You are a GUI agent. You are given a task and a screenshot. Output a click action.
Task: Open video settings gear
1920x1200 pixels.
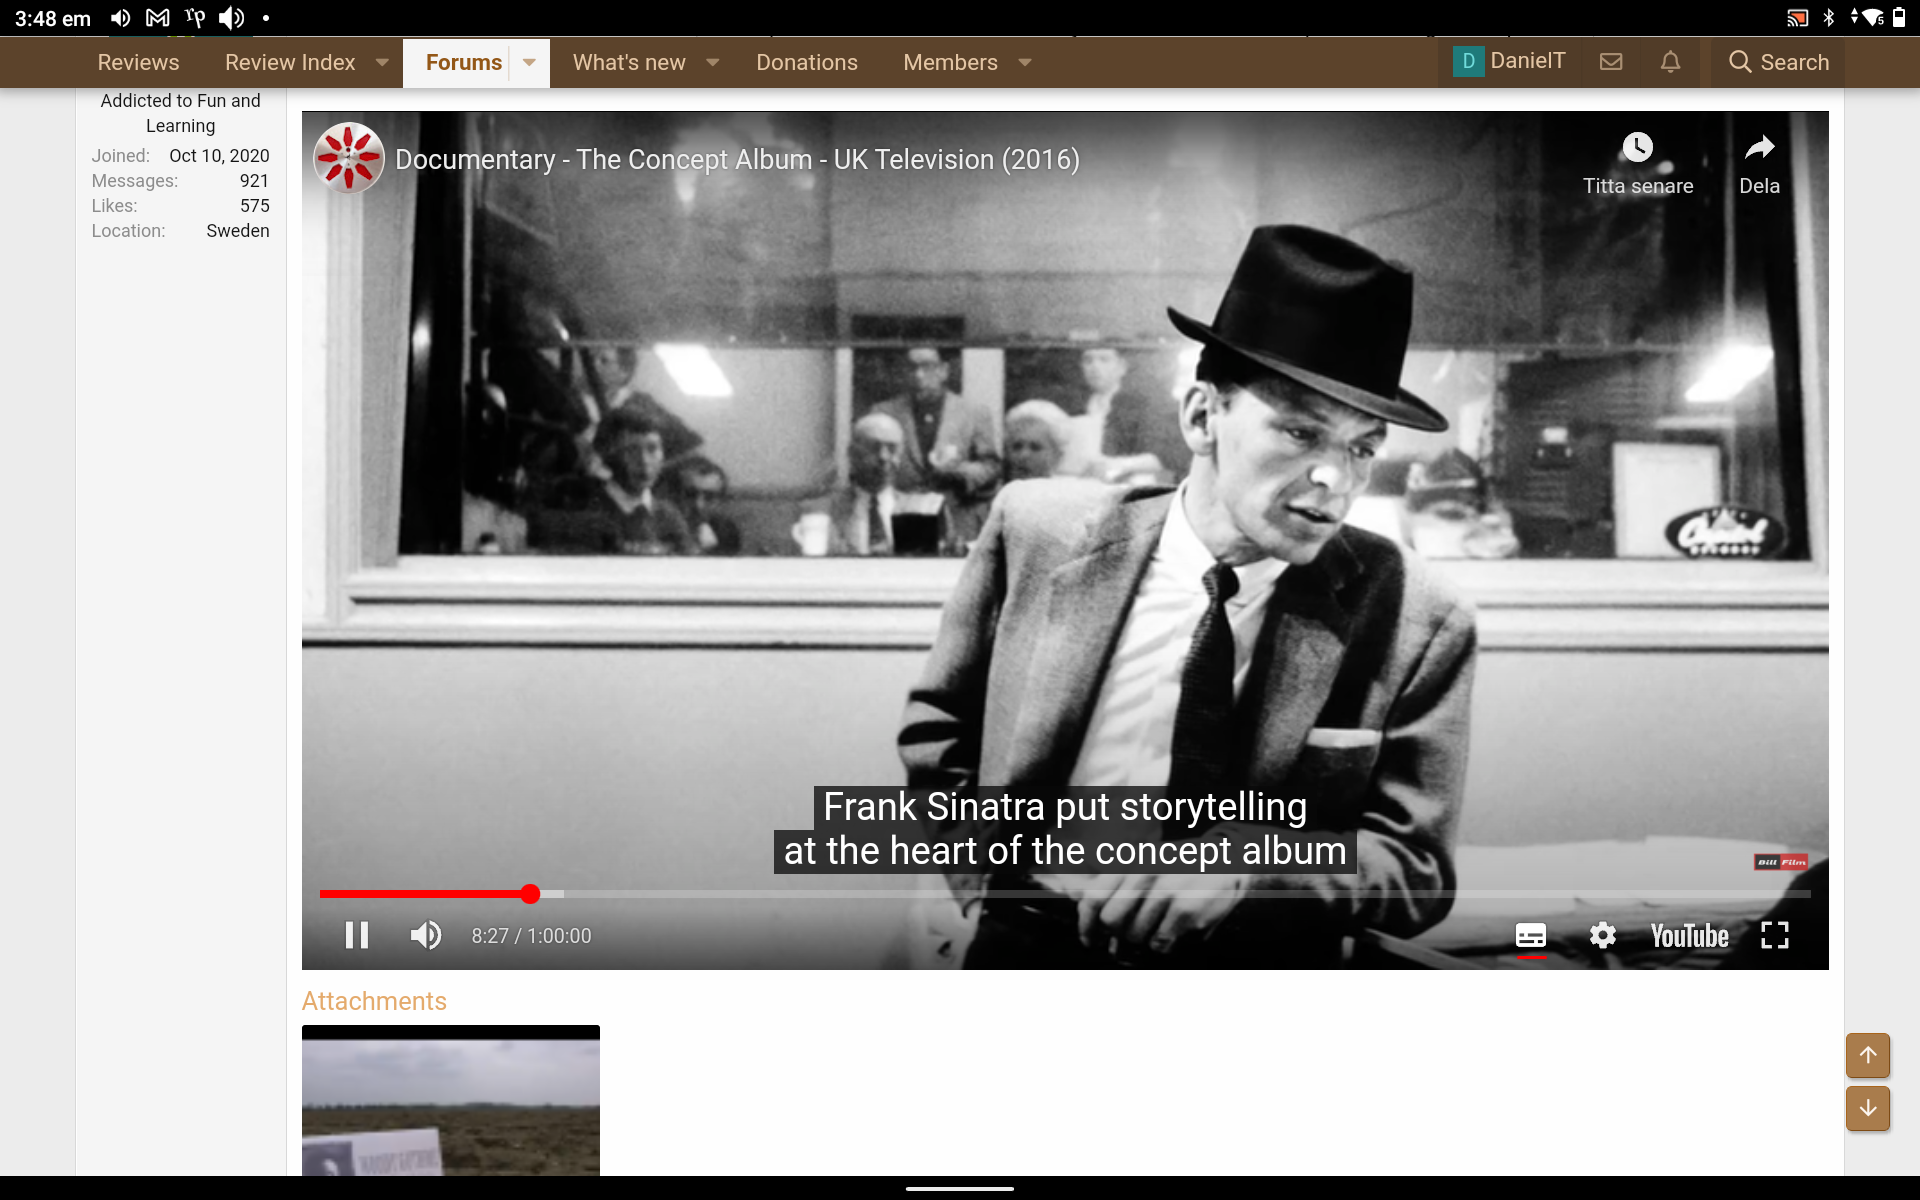pos(1603,935)
